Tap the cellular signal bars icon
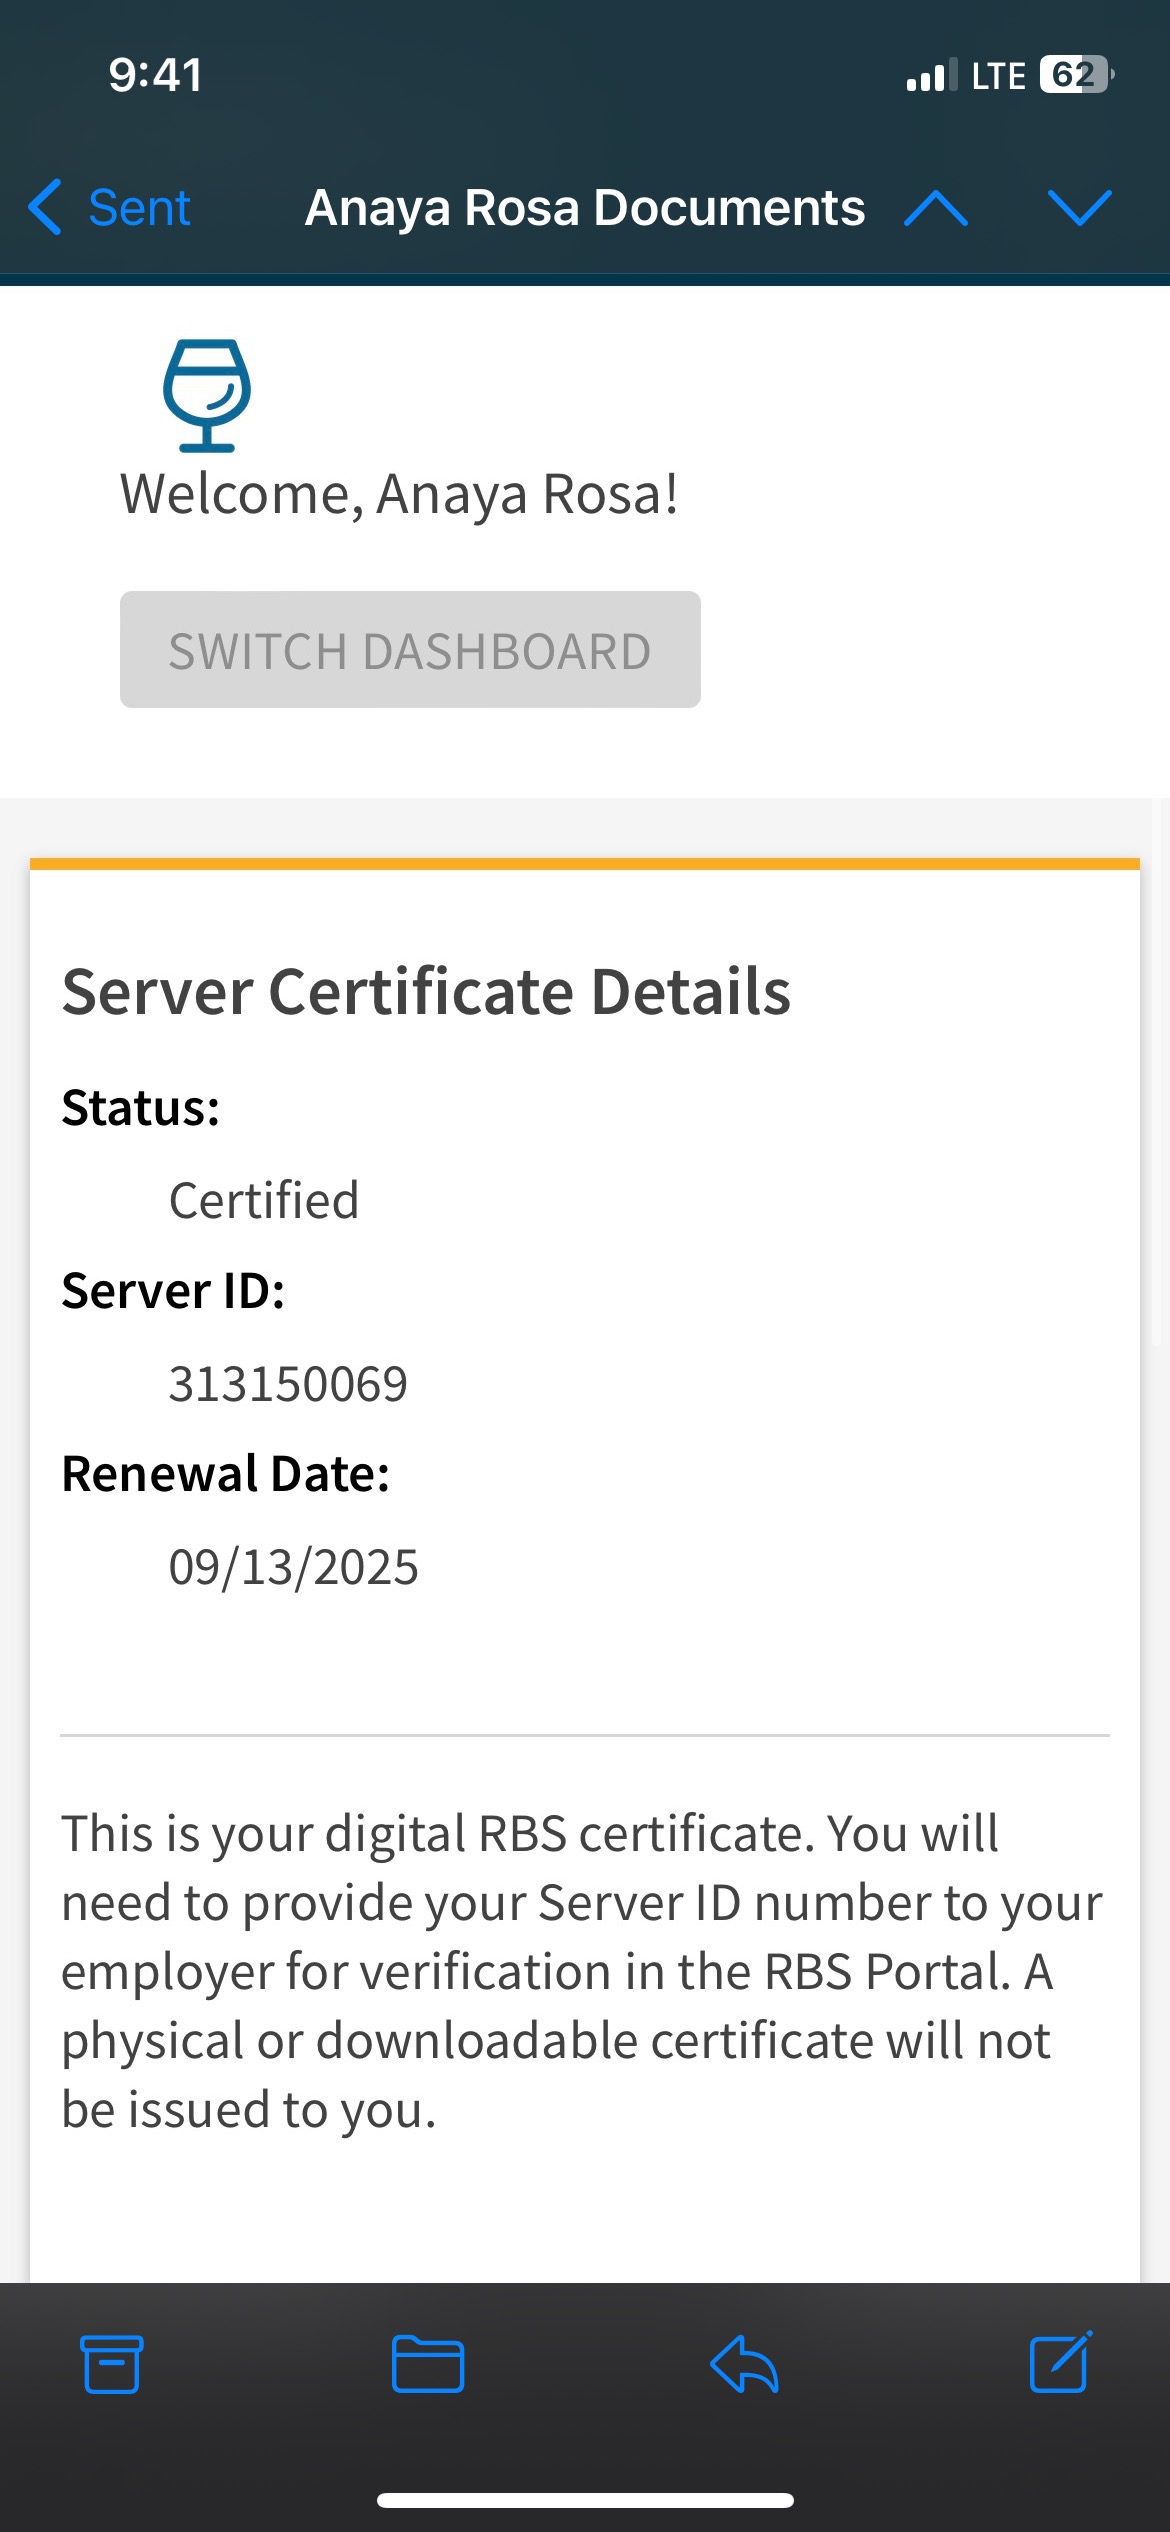 931,76
